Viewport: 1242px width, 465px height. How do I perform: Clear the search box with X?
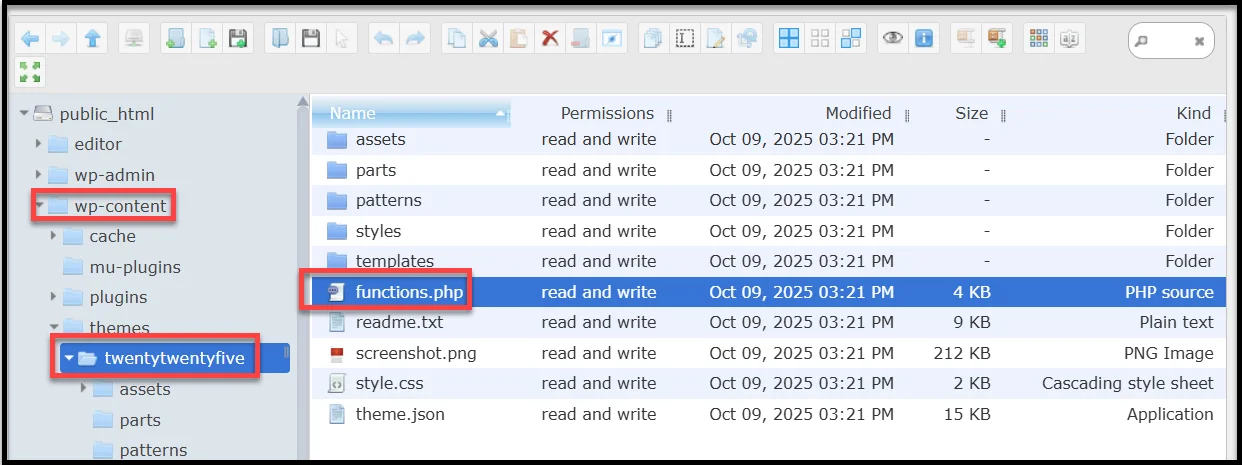(1199, 41)
